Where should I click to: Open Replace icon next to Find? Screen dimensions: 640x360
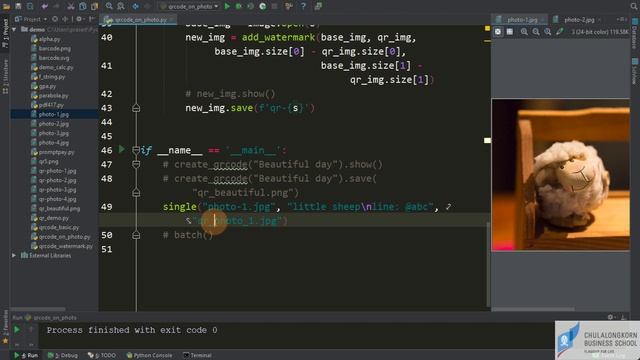(121, 6)
